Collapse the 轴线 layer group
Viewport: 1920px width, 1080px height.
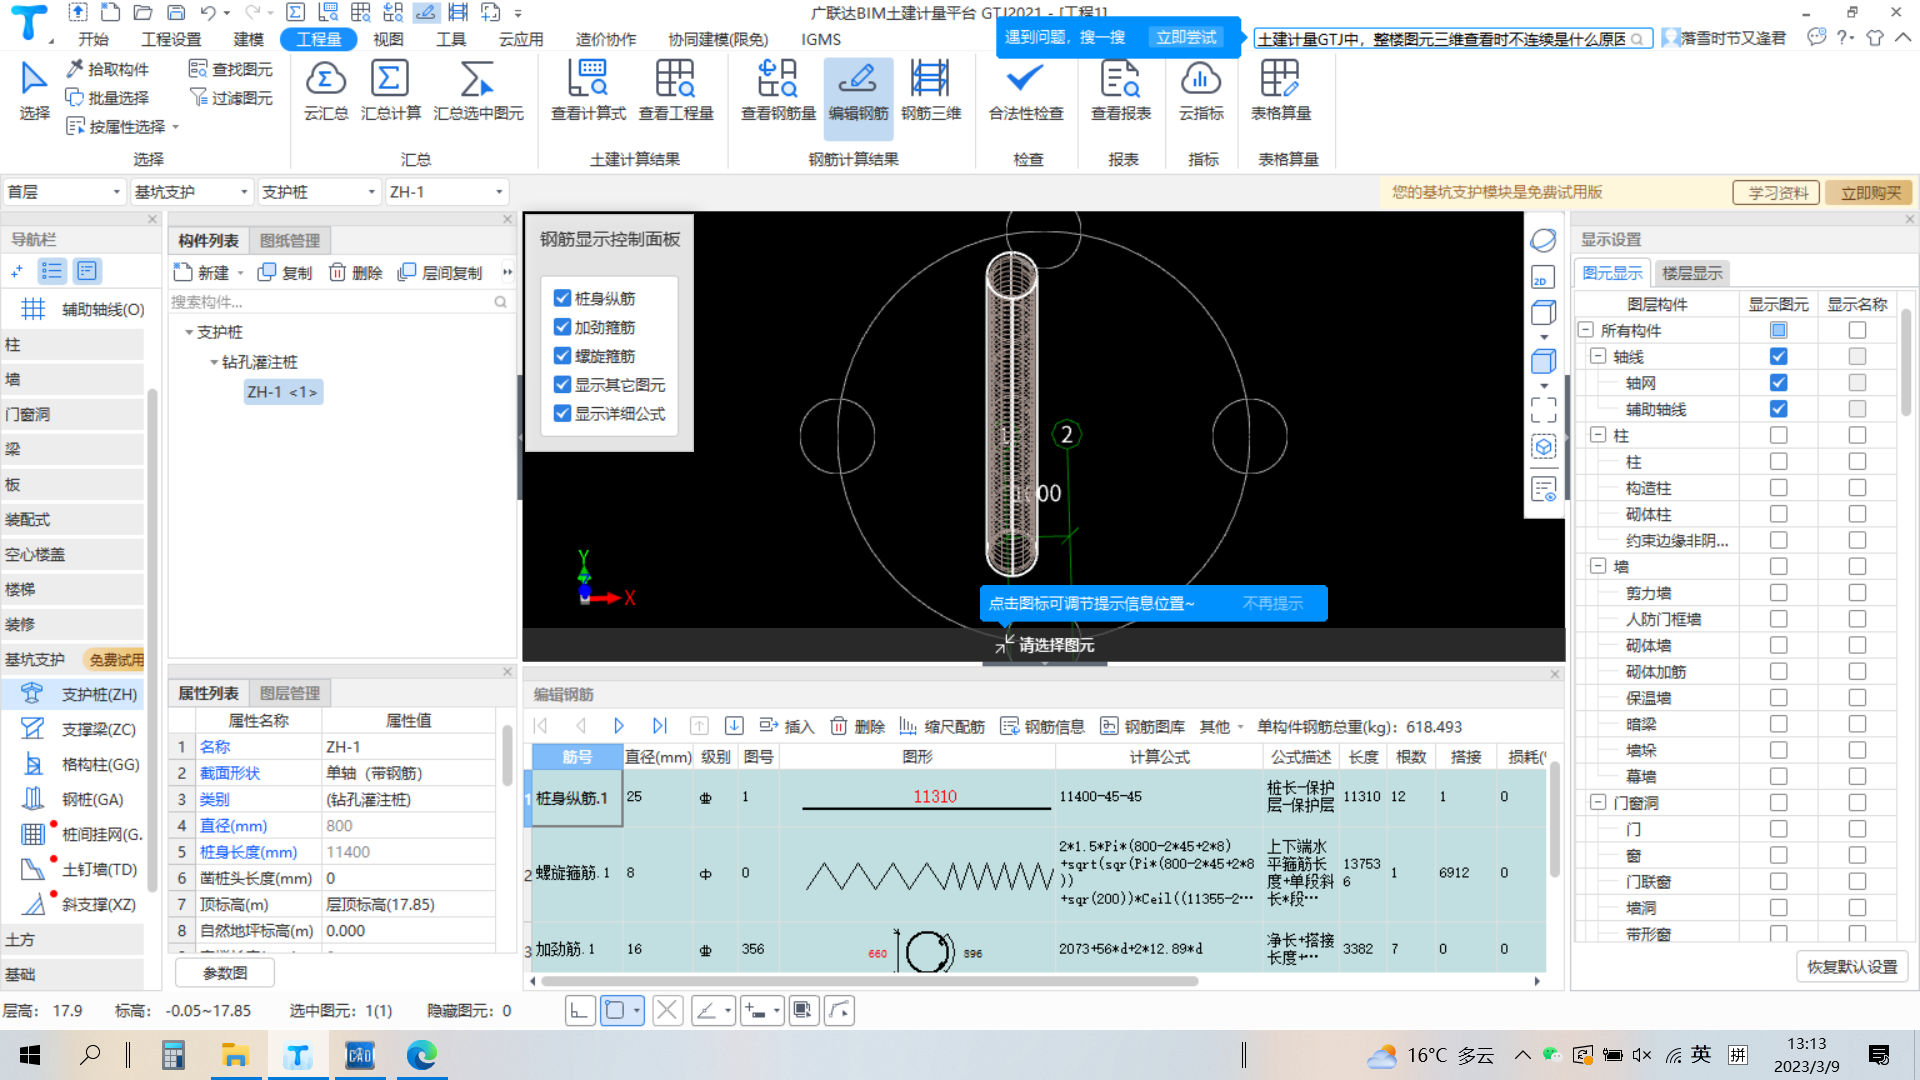1598,356
